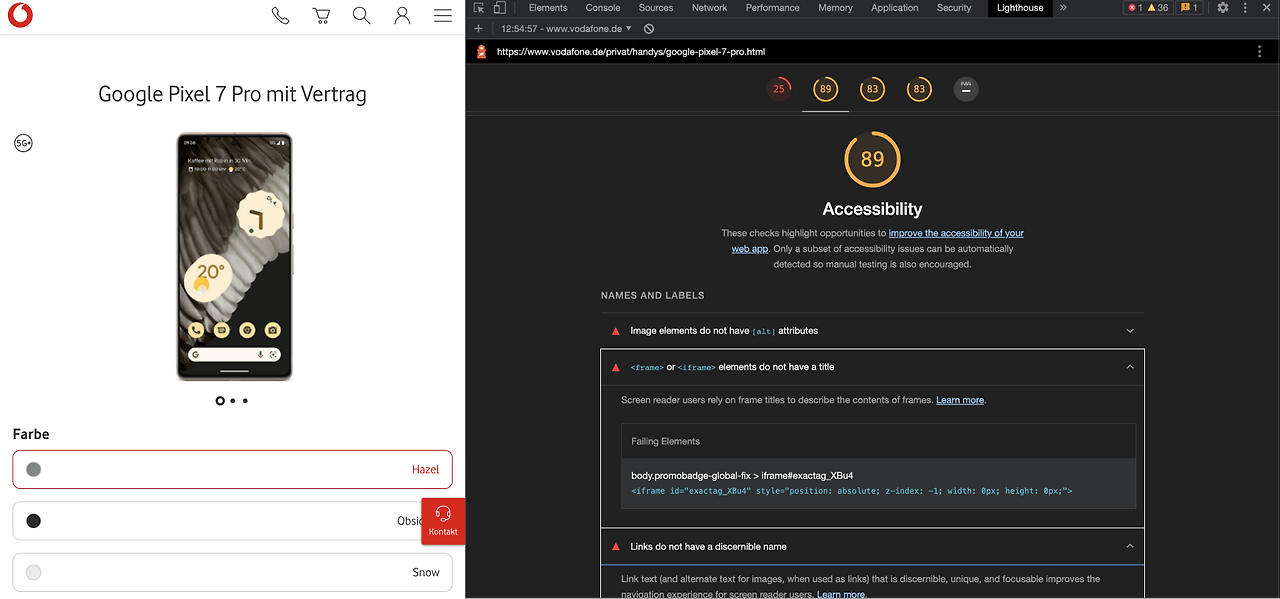Screen dimensions: 1280x599
Task: Toggle the device toolbar emulation mode
Action: pyautogui.click(x=499, y=7)
